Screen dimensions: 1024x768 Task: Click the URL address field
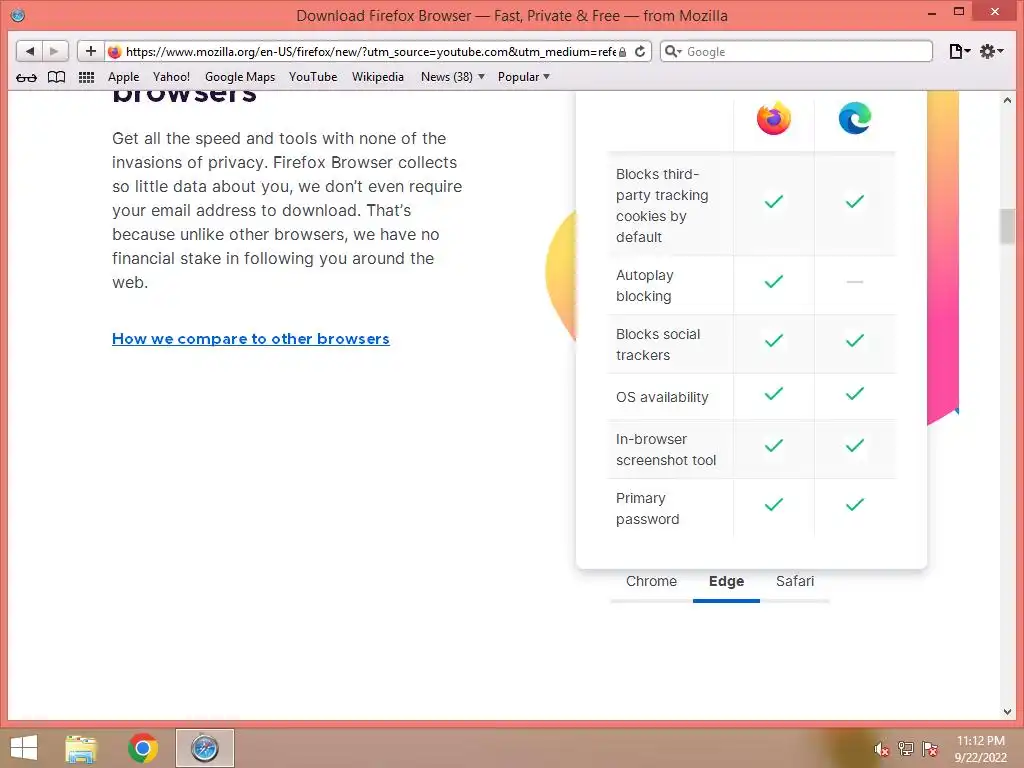[x=370, y=52]
